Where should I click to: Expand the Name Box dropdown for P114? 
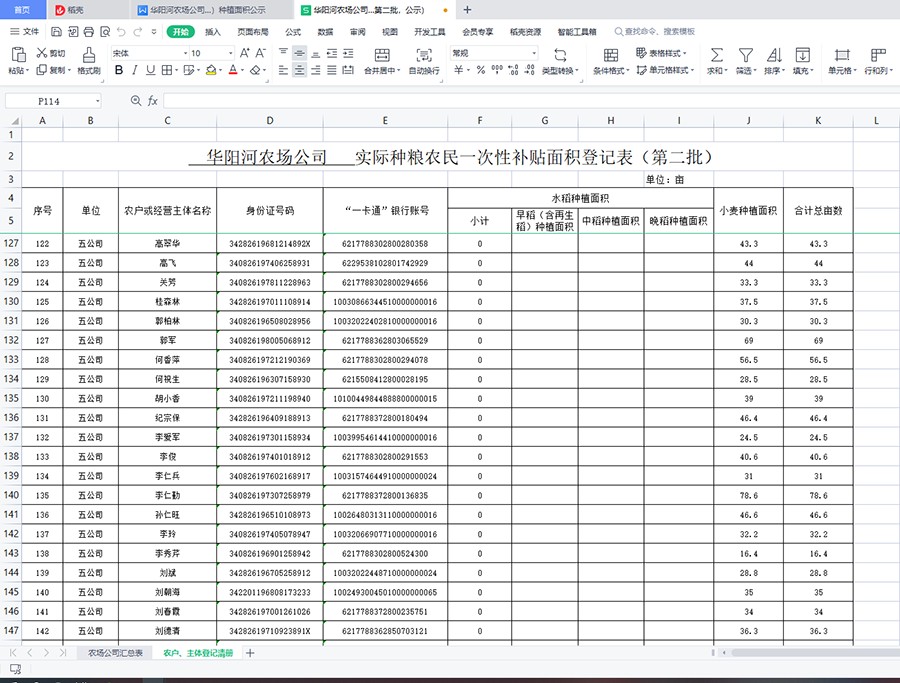point(97,101)
